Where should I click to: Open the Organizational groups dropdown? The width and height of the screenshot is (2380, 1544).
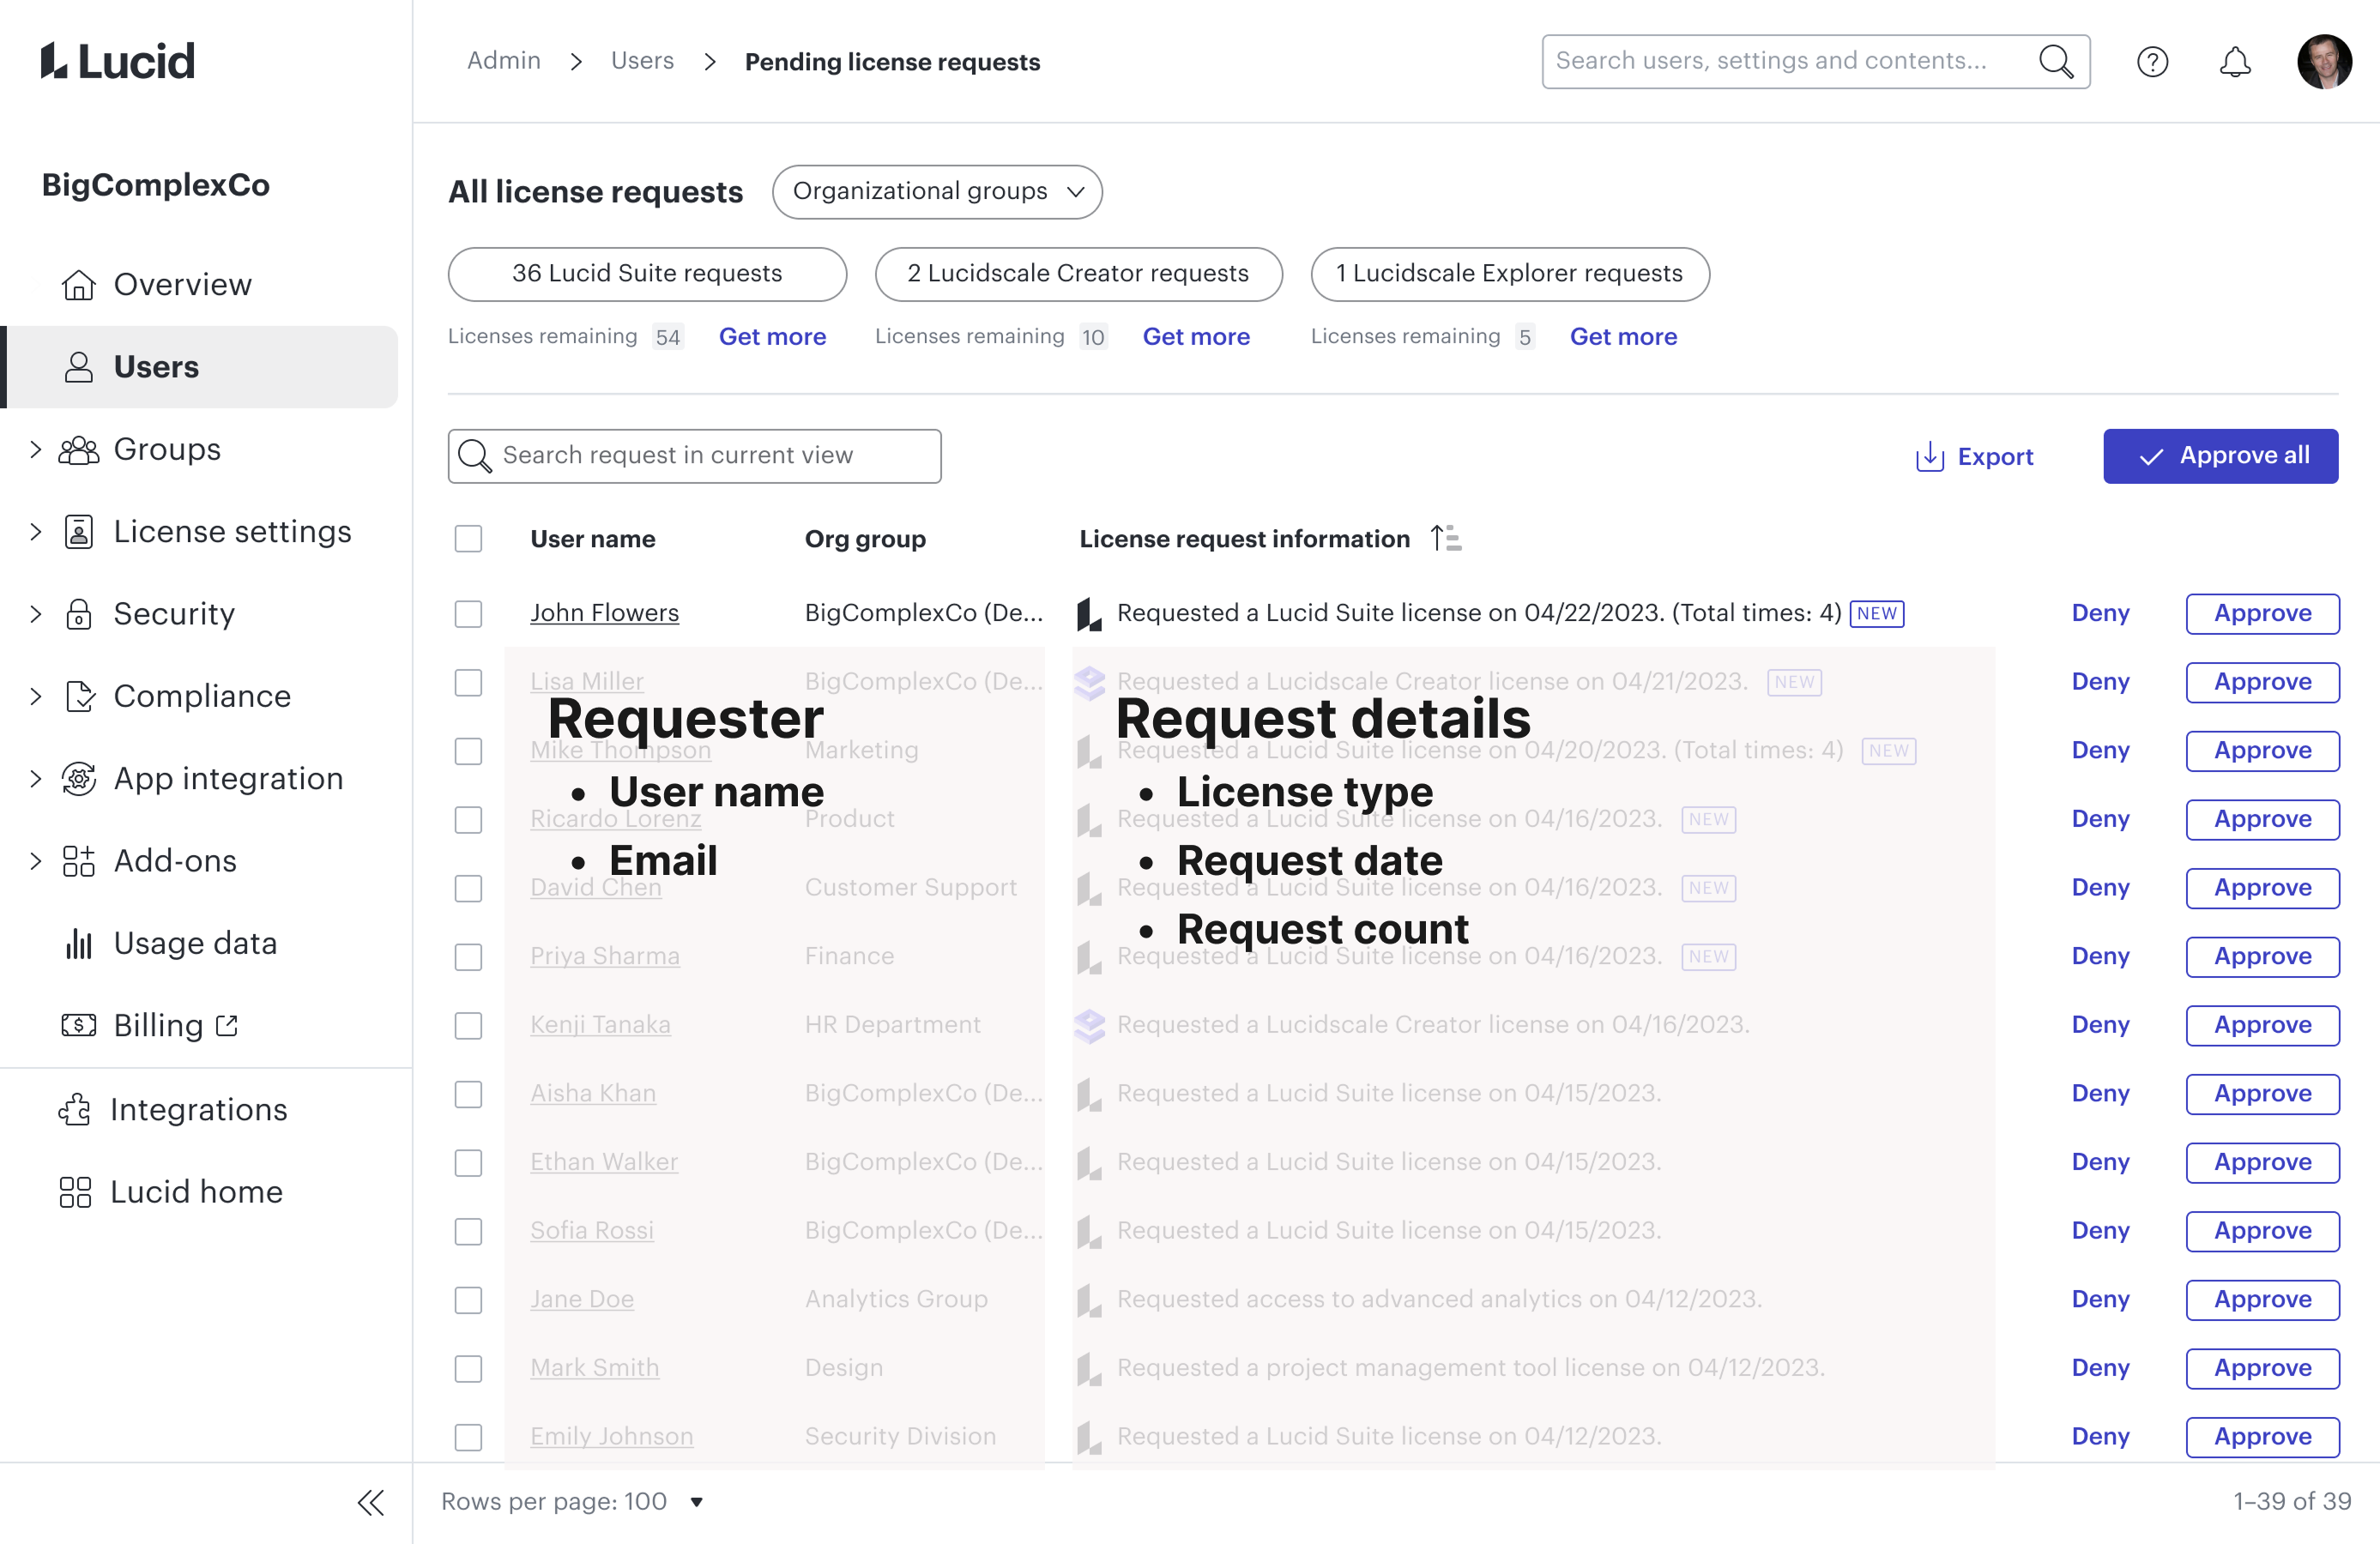[937, 192]
